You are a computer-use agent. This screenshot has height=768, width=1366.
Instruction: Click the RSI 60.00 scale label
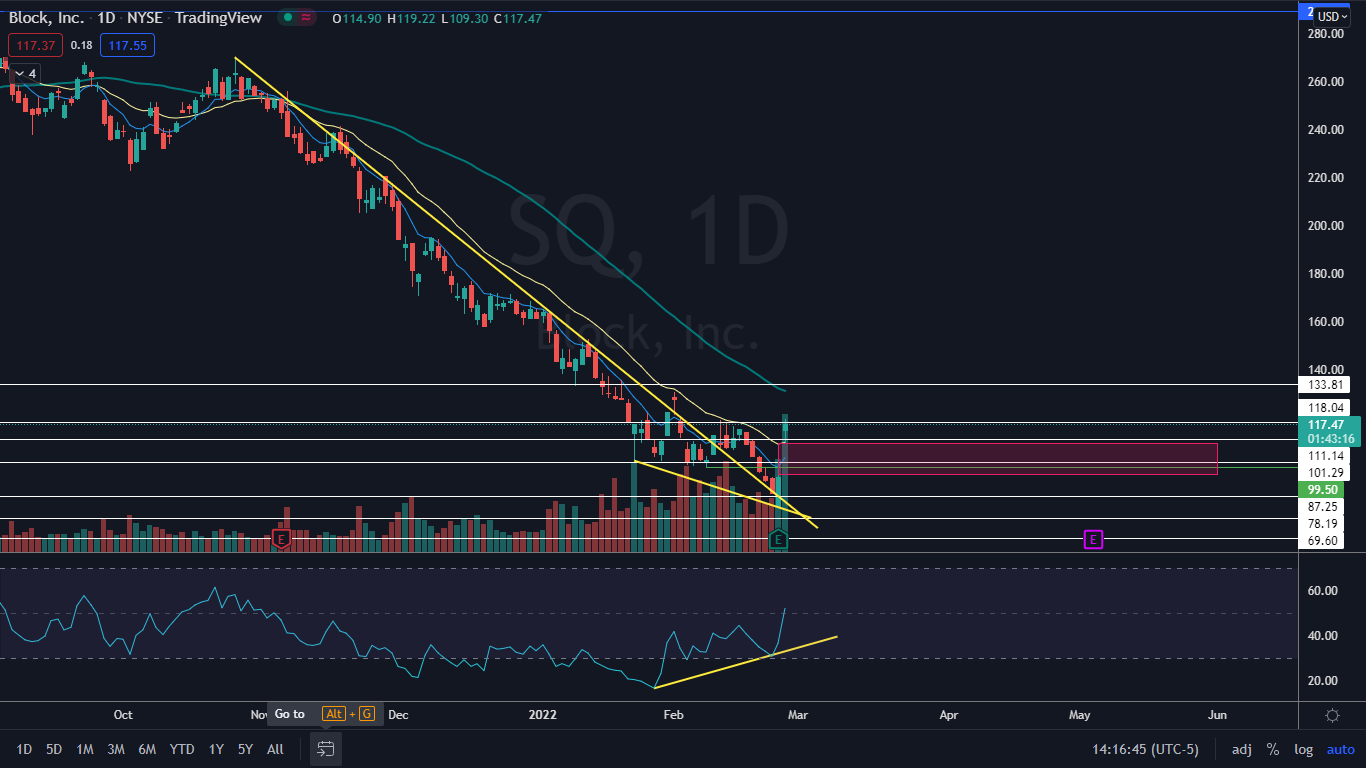pos(1322,591)
